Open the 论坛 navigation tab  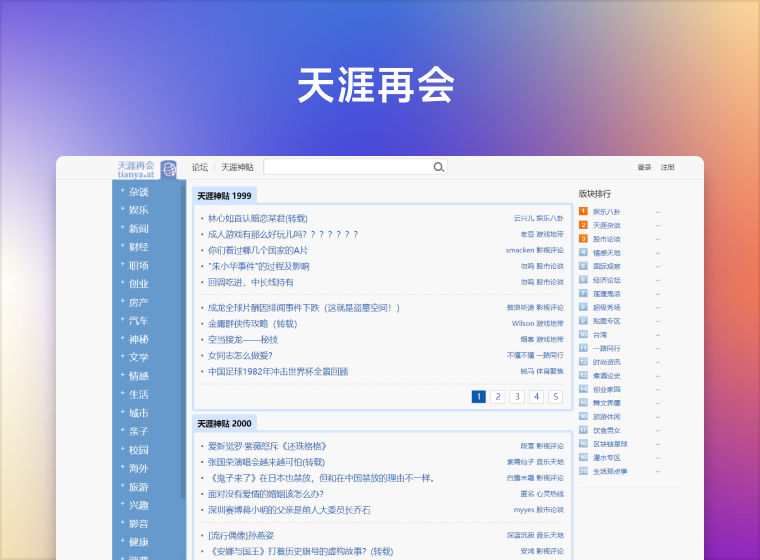coord(200,168)
